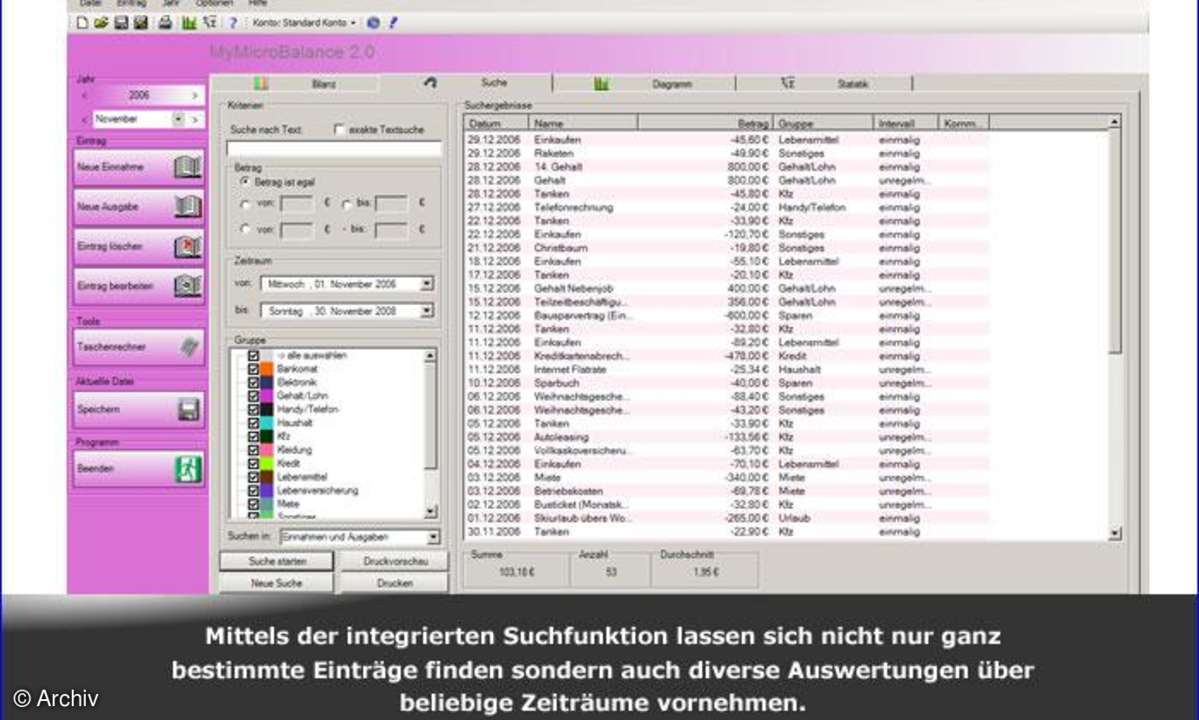Click the green bar chart toolbar icon
Screen dimensions: 1199x720
coord(189,23)
